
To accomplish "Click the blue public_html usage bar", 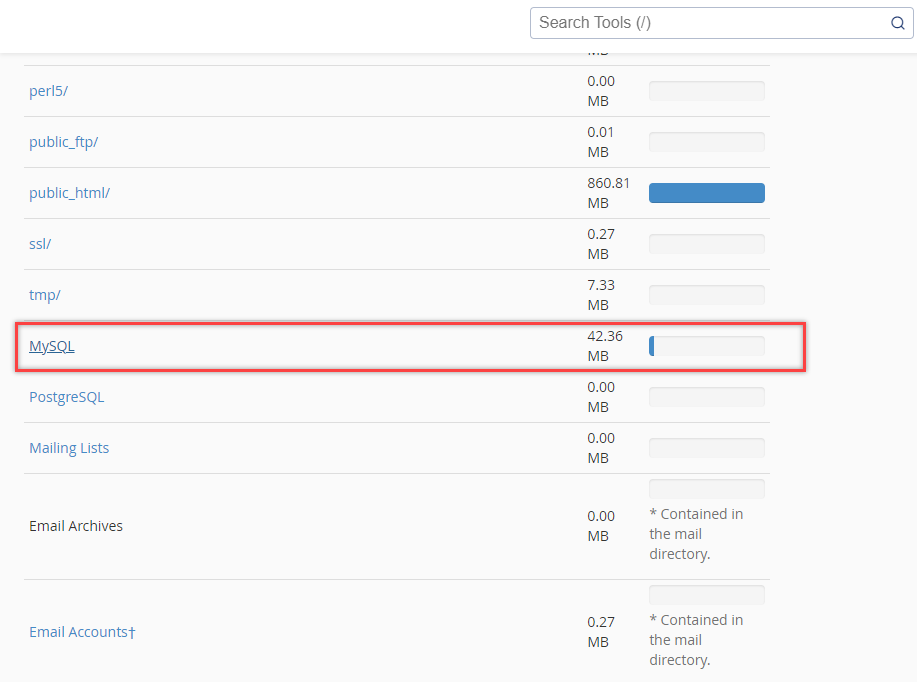I will point(706,192).
